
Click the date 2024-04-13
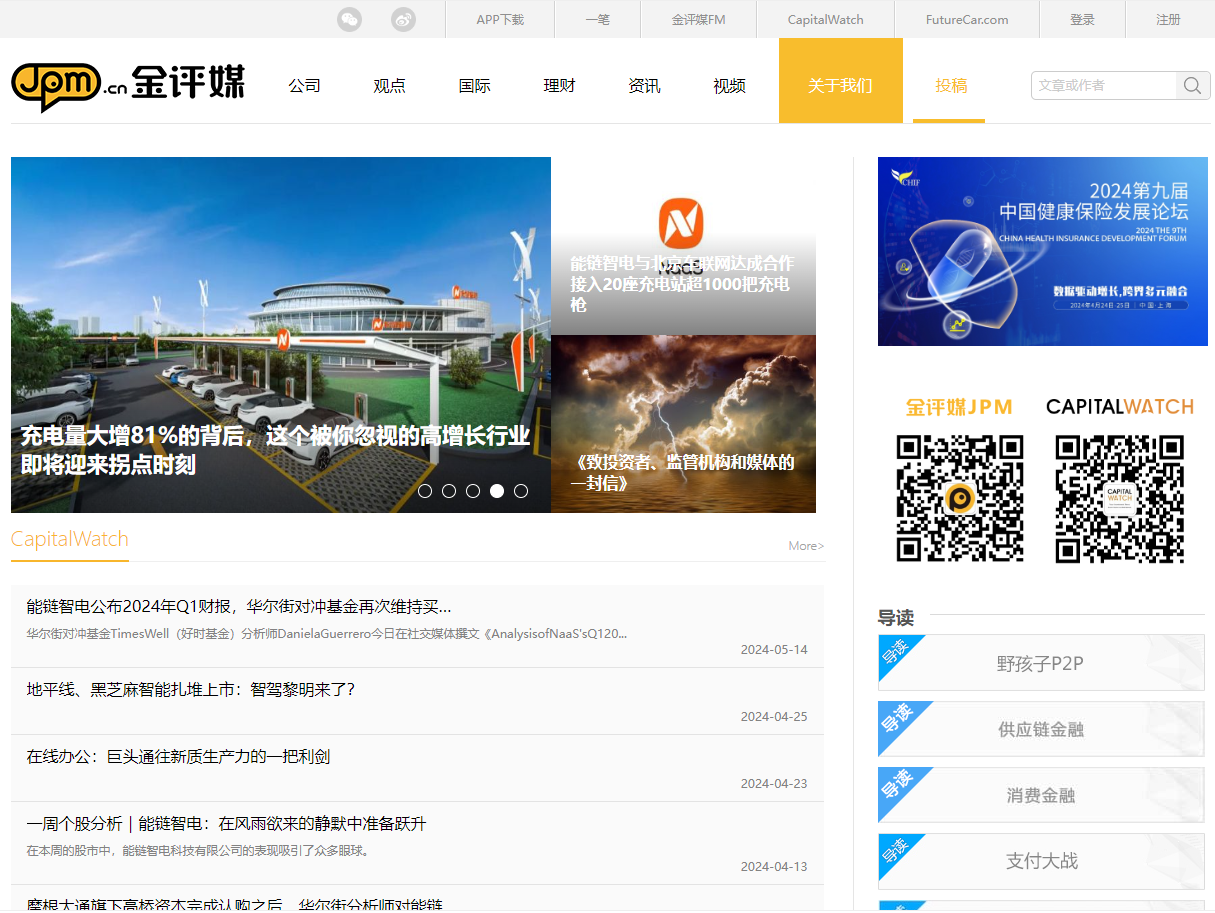click(774, 867)
